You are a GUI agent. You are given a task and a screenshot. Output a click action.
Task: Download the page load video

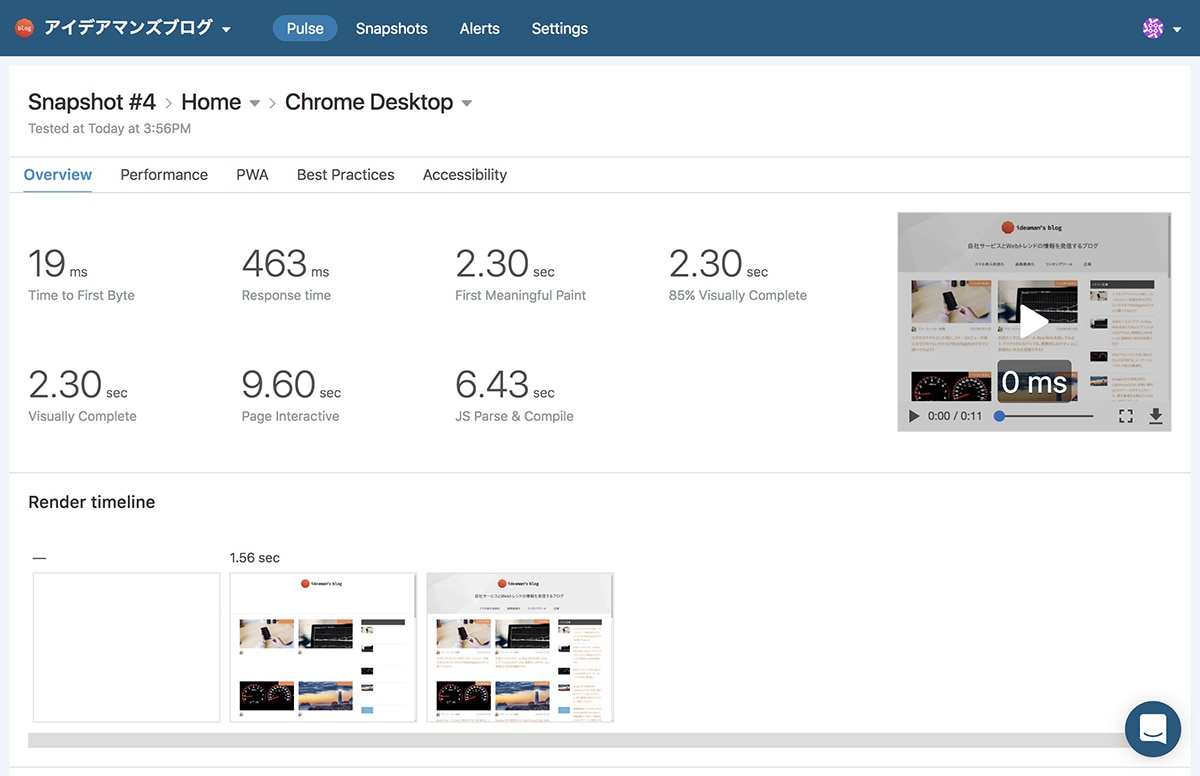pos(1156,416)
